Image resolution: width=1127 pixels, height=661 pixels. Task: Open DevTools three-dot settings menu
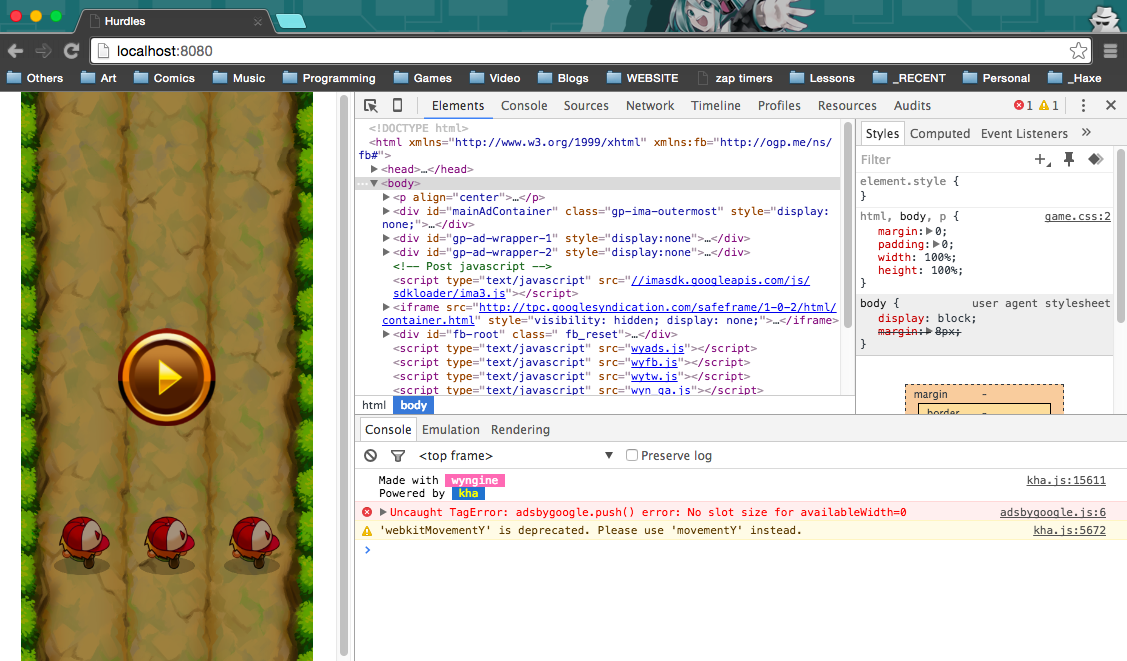[1083, 106]
